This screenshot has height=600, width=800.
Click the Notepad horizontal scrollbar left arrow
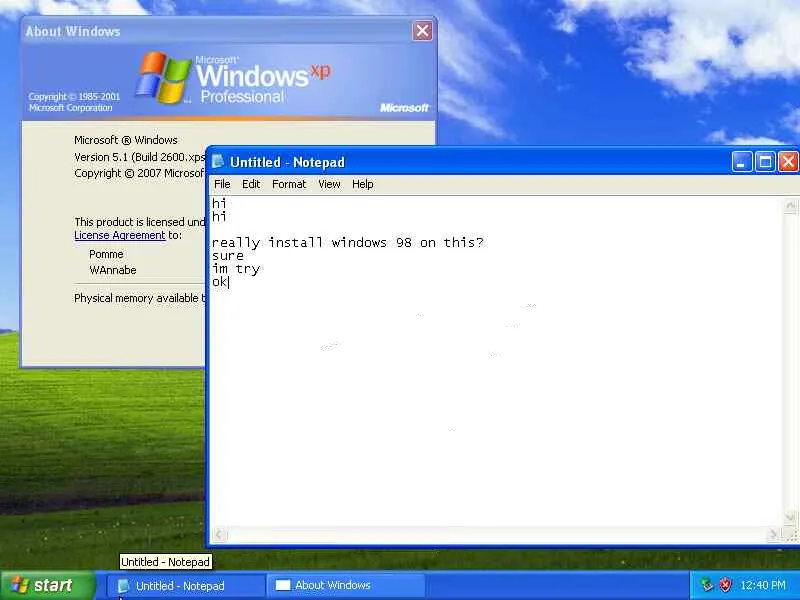click(219, 535)
